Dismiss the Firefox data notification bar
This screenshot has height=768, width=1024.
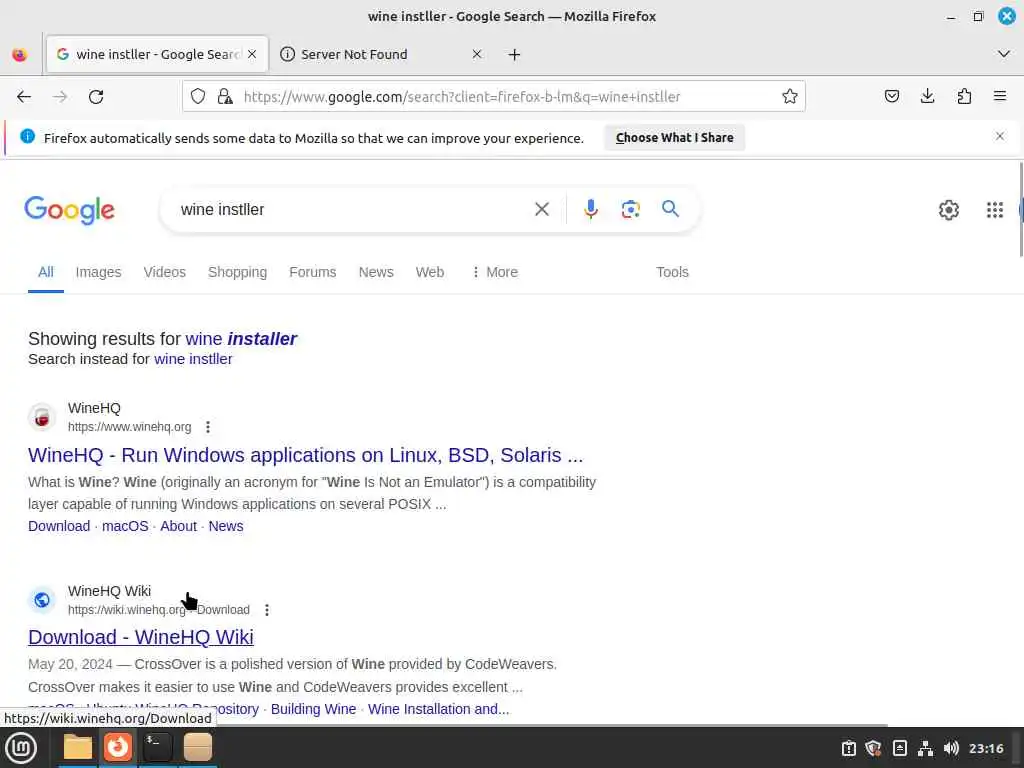[x=1000, y=136]
